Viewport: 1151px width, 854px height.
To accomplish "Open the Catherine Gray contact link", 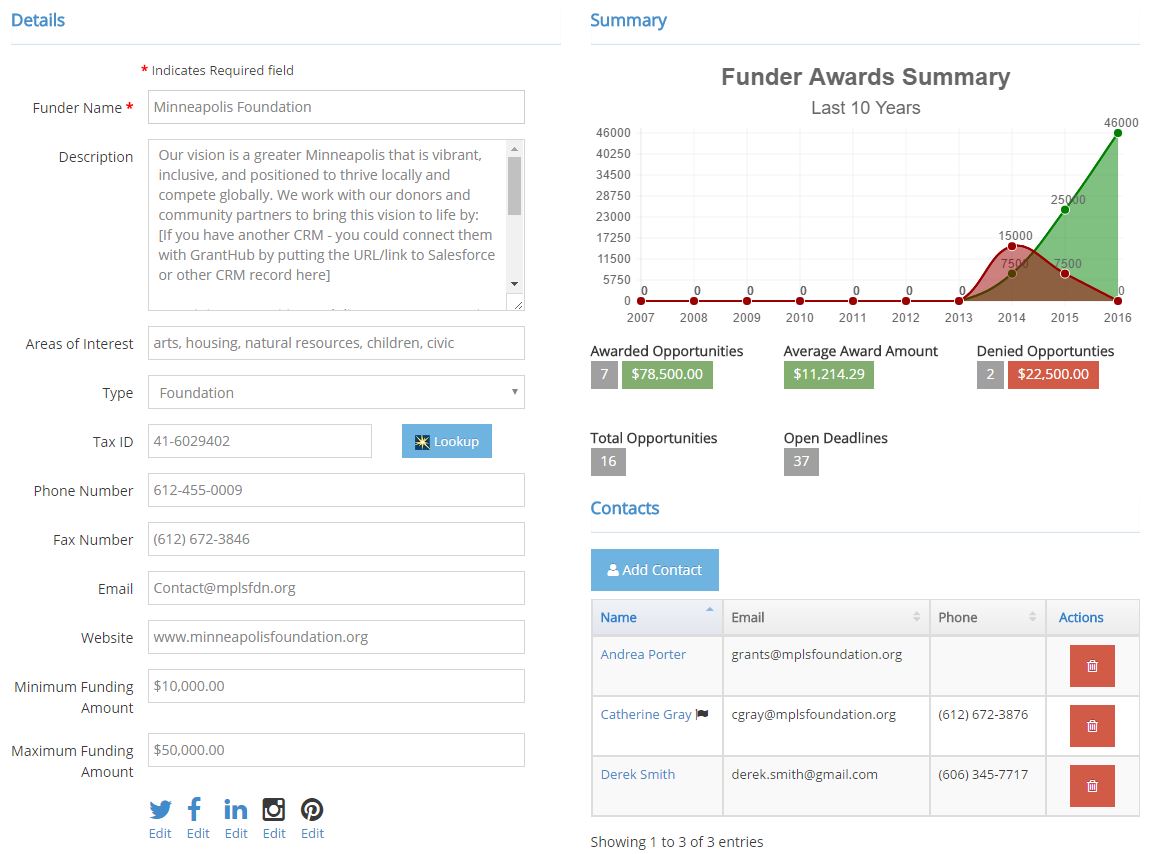I will click(x=646, y=714).
